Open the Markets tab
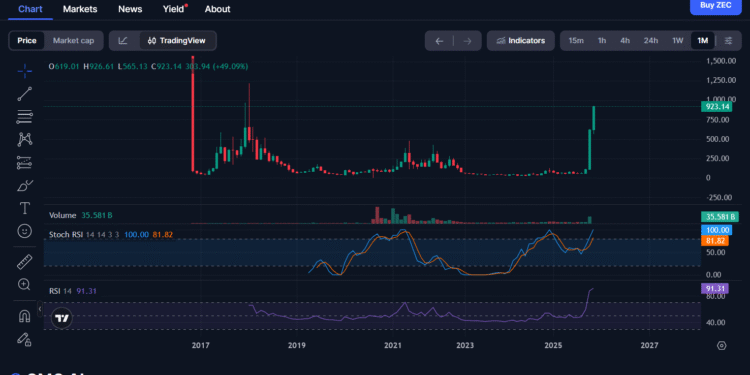Image resolution: width=750 pixels, height=375 pixels. click(x=80, y=9)
